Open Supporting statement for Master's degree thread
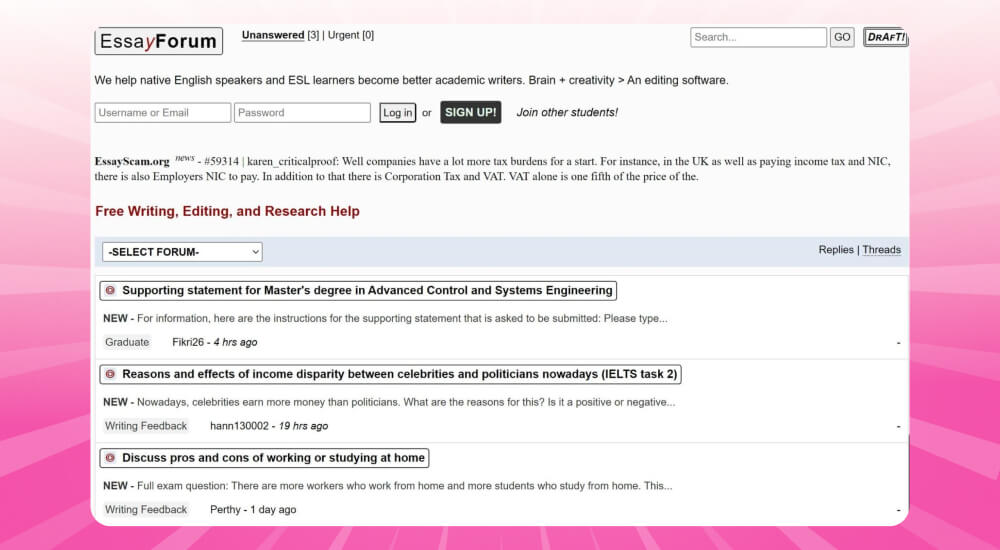This screenshot has width=1000, height=550. pos(366,291)
